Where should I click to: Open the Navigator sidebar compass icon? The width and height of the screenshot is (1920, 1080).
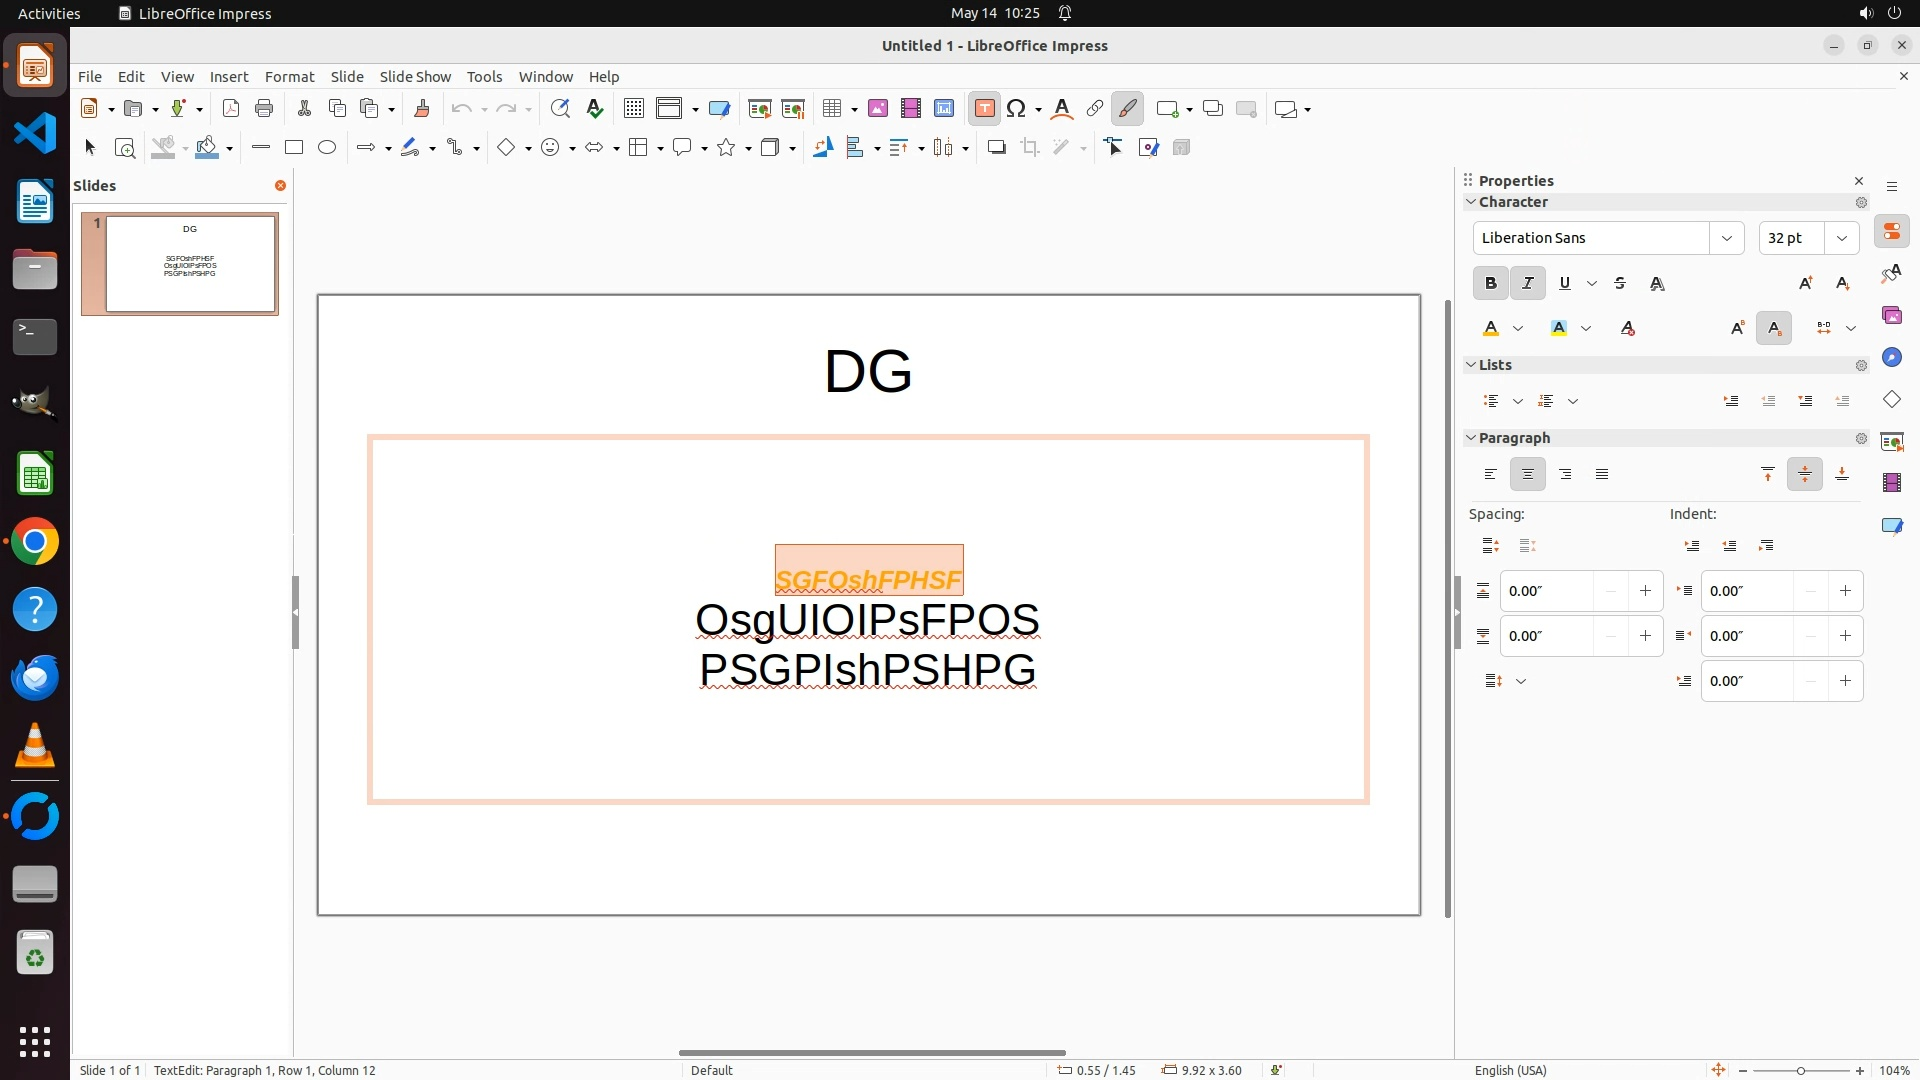tap(1891, 358)
